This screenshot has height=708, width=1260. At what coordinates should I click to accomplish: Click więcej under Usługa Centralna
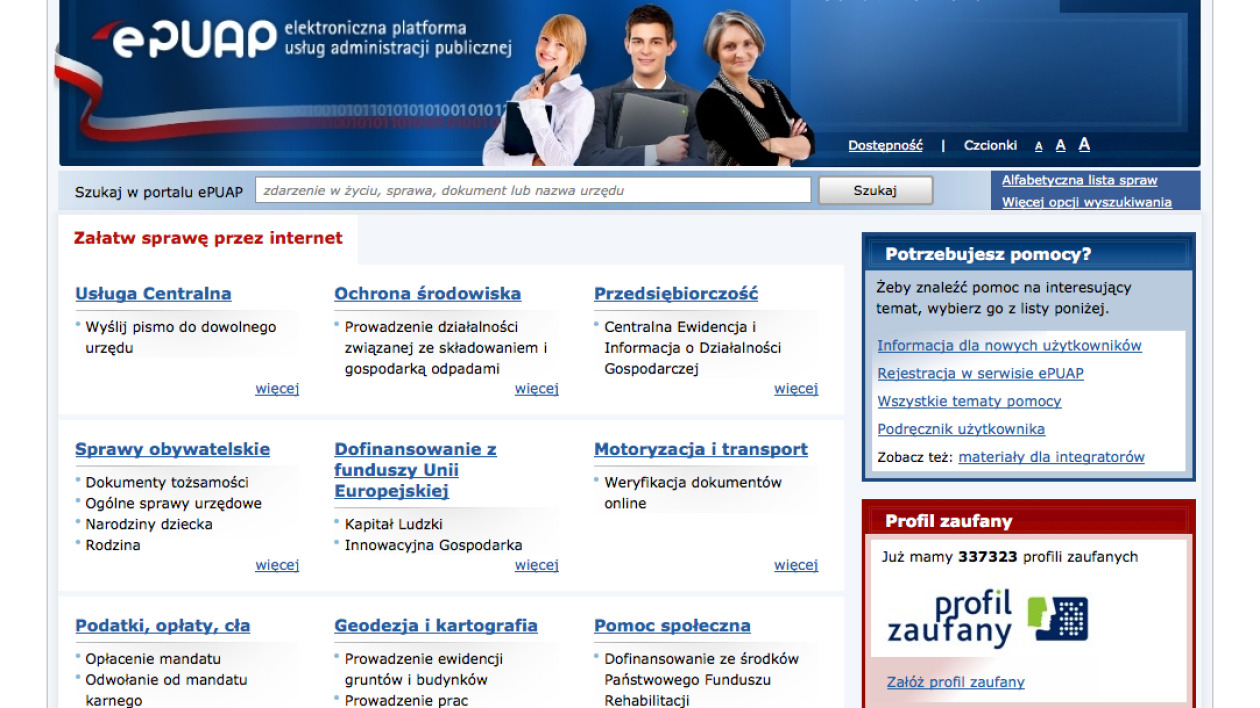pyautogui.click(x=277, y=388)
